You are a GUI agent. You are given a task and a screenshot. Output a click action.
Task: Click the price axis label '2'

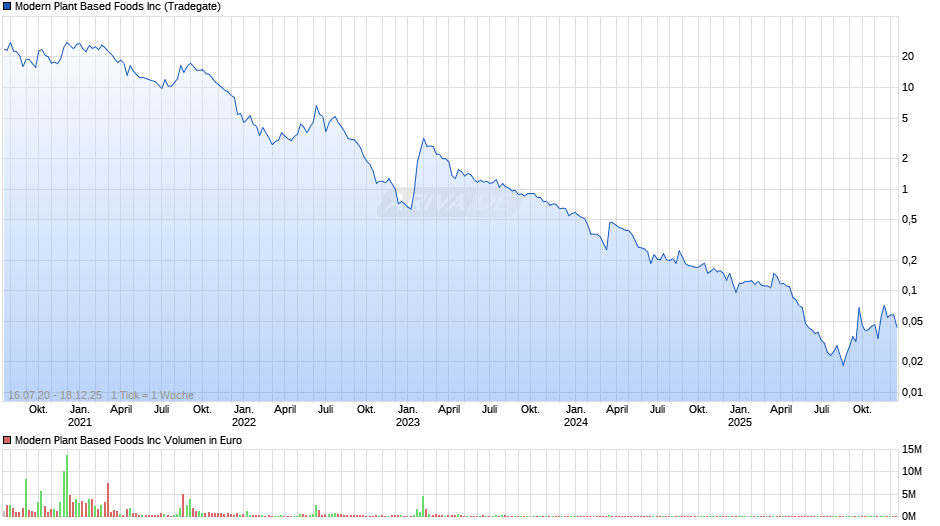click(x=905, y=158)
